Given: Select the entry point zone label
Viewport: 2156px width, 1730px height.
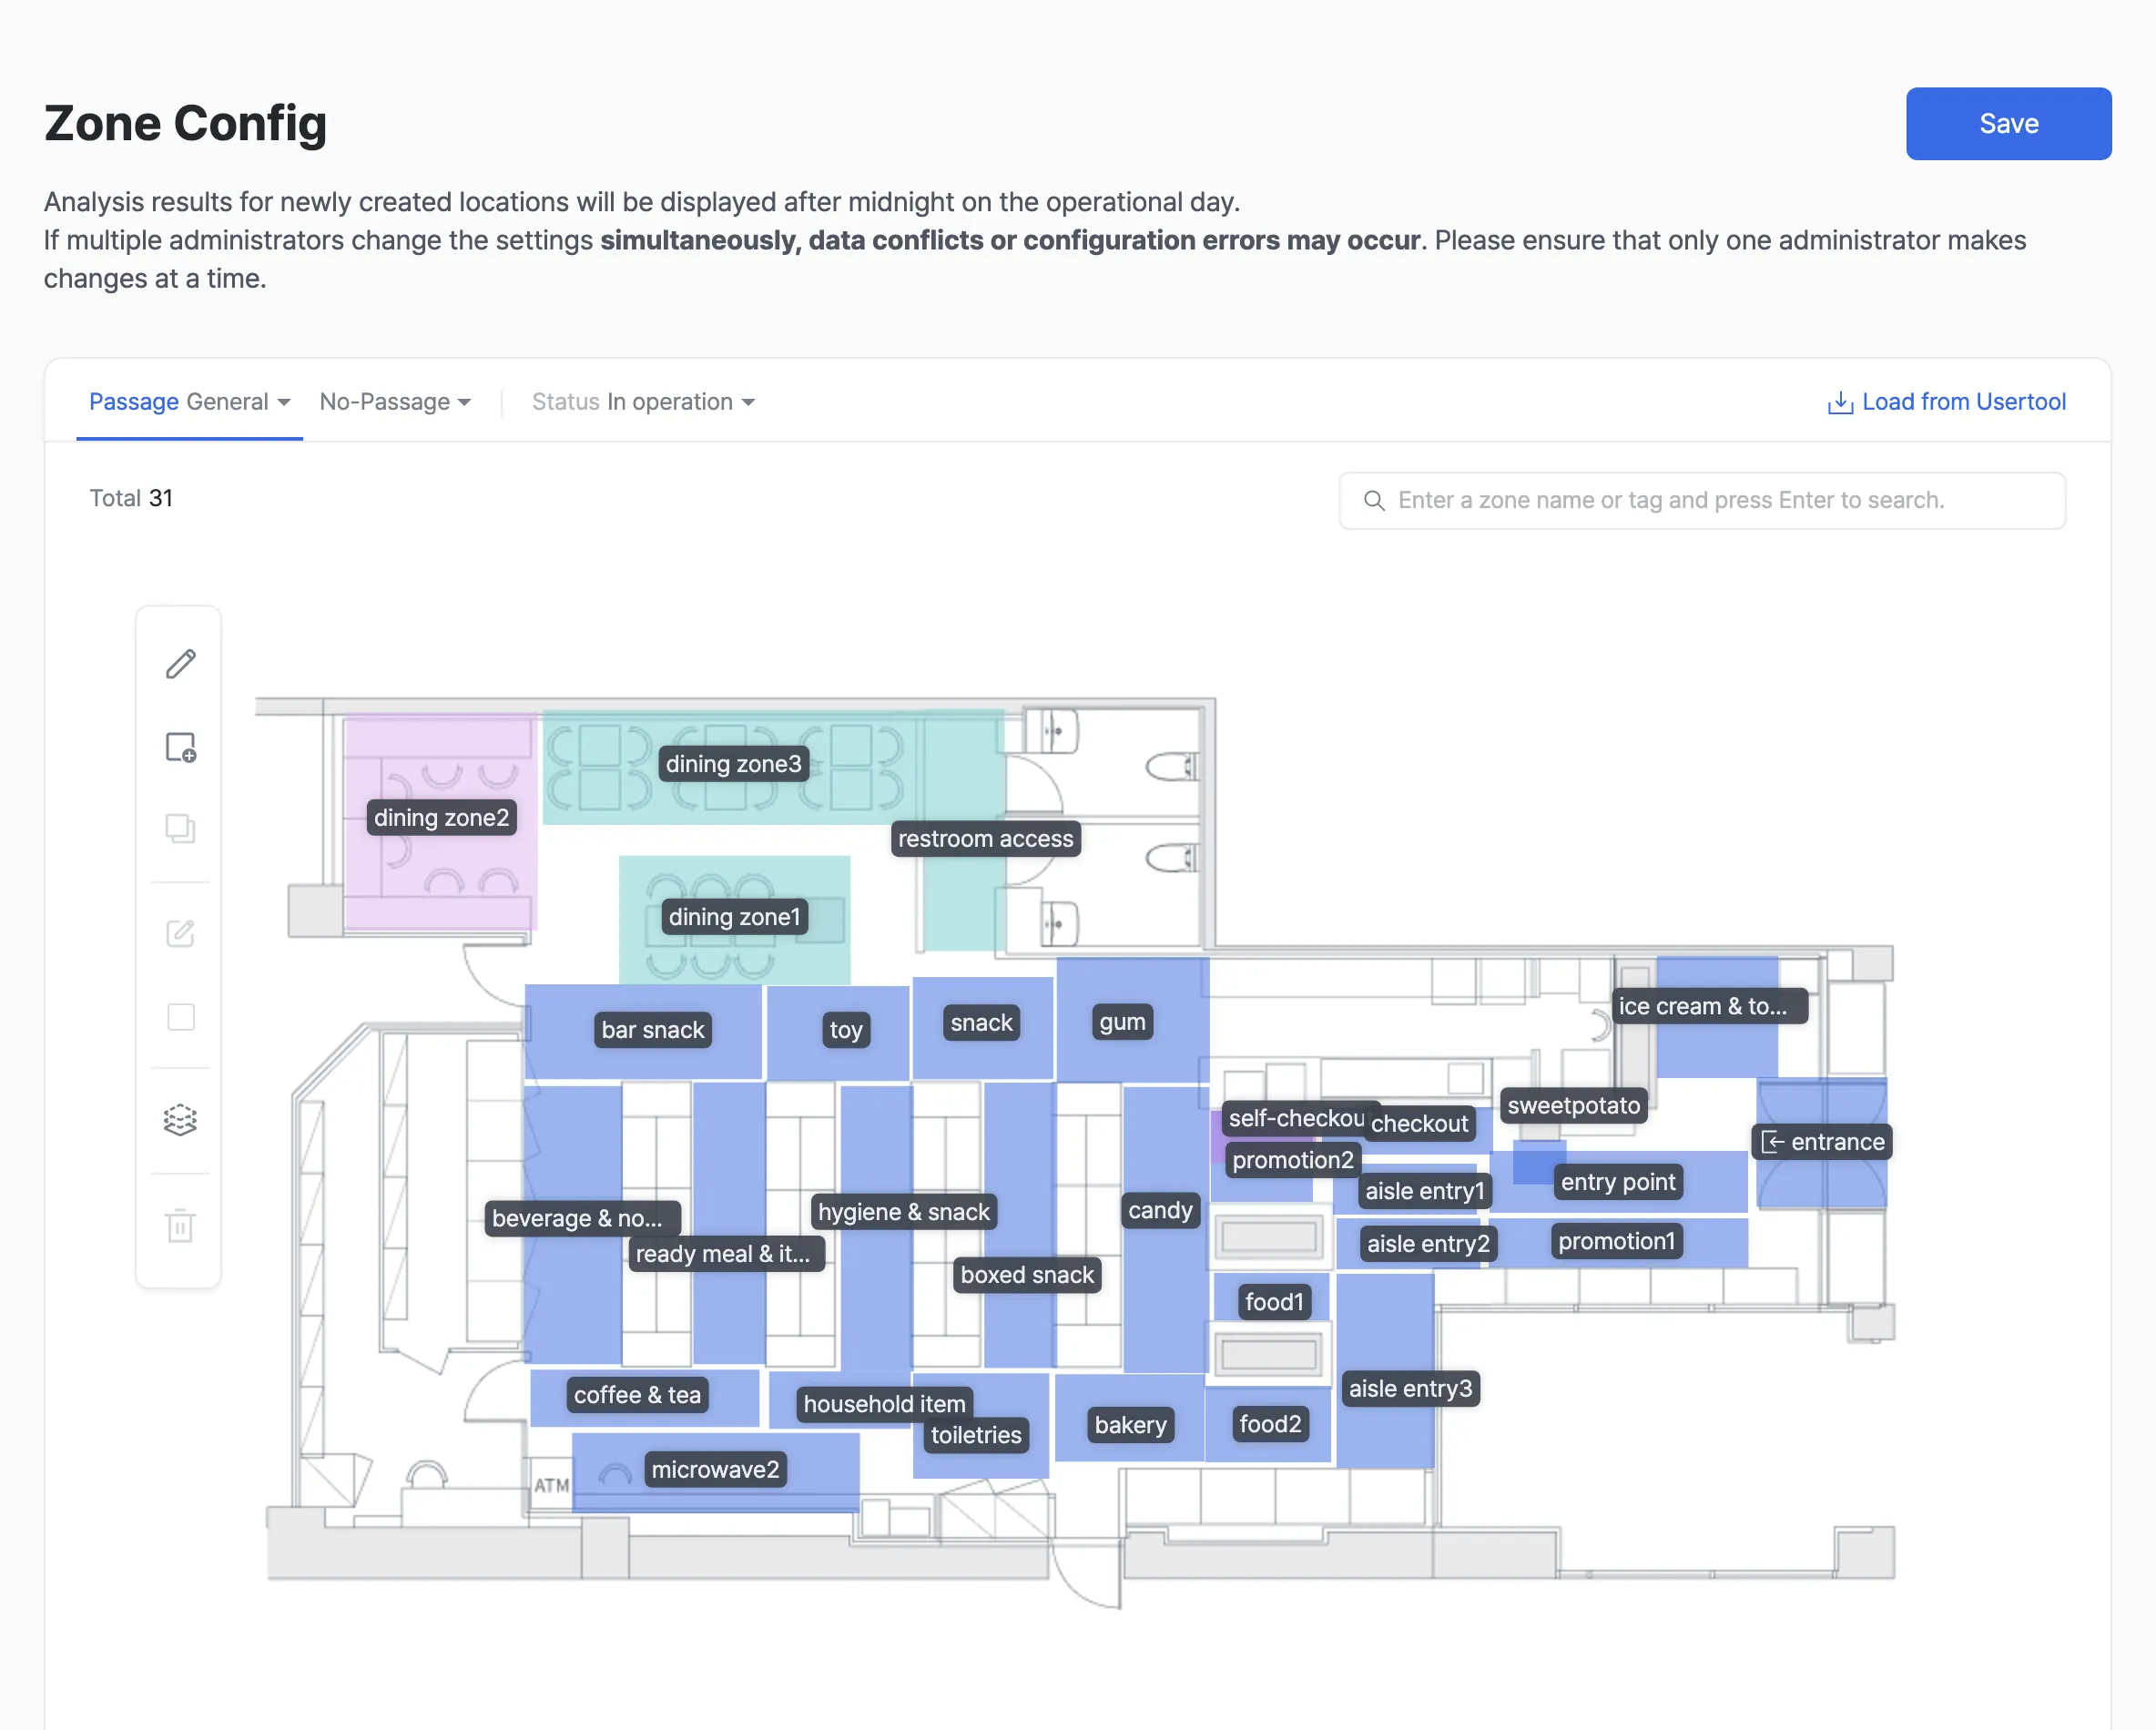Looking at the screenshot, I should point(1617,1182).
